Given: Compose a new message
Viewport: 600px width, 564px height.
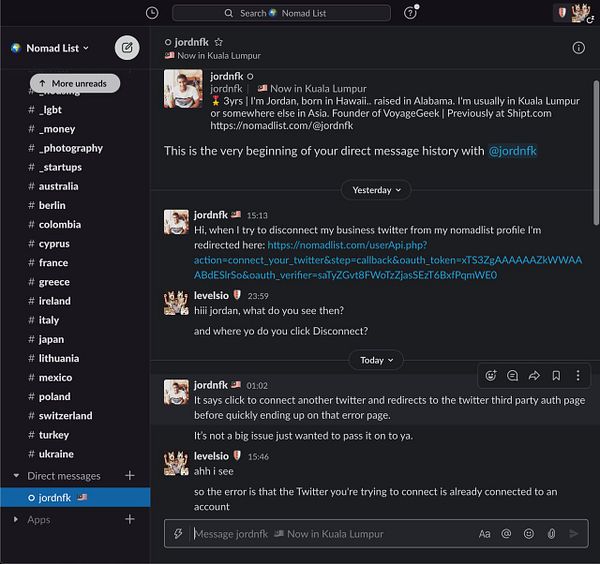Looking at the screenshot, I should point(127,47).
